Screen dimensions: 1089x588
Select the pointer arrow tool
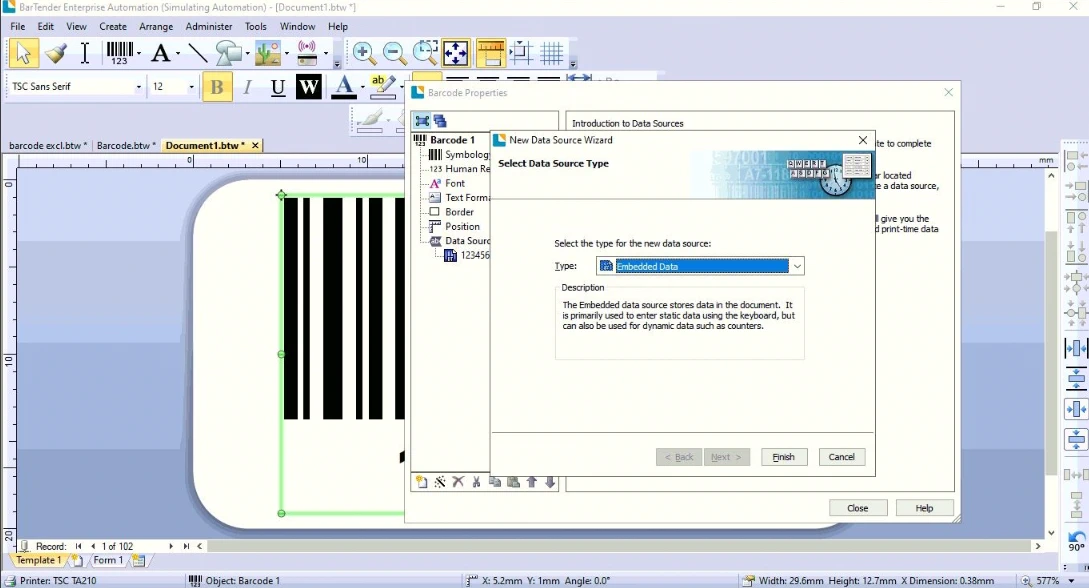[x=23, y=53]
